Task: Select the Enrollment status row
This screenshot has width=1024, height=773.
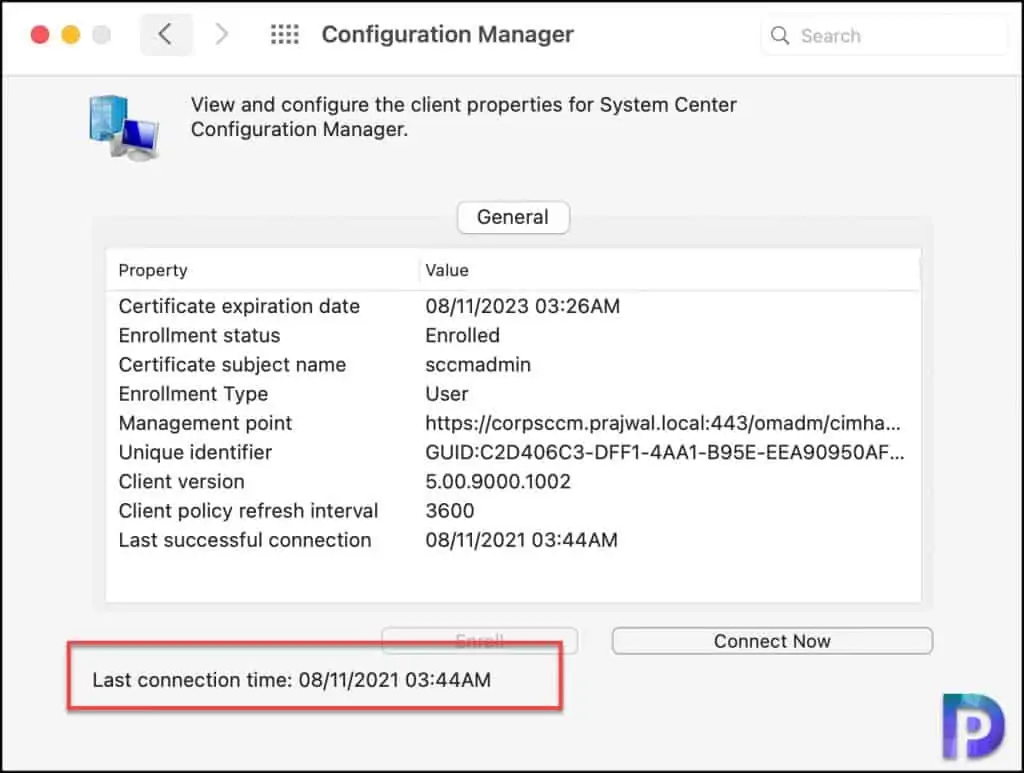Action: [513, 336]
